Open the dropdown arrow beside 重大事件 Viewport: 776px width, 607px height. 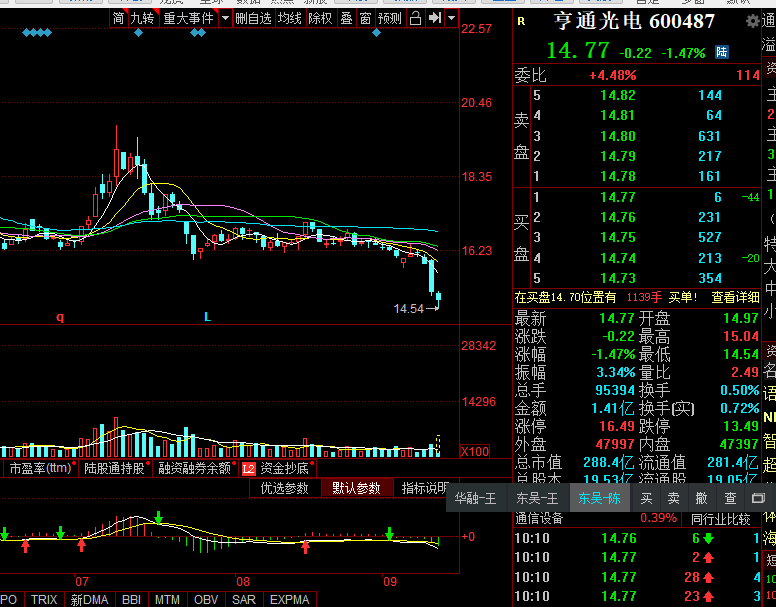(225, 19)
